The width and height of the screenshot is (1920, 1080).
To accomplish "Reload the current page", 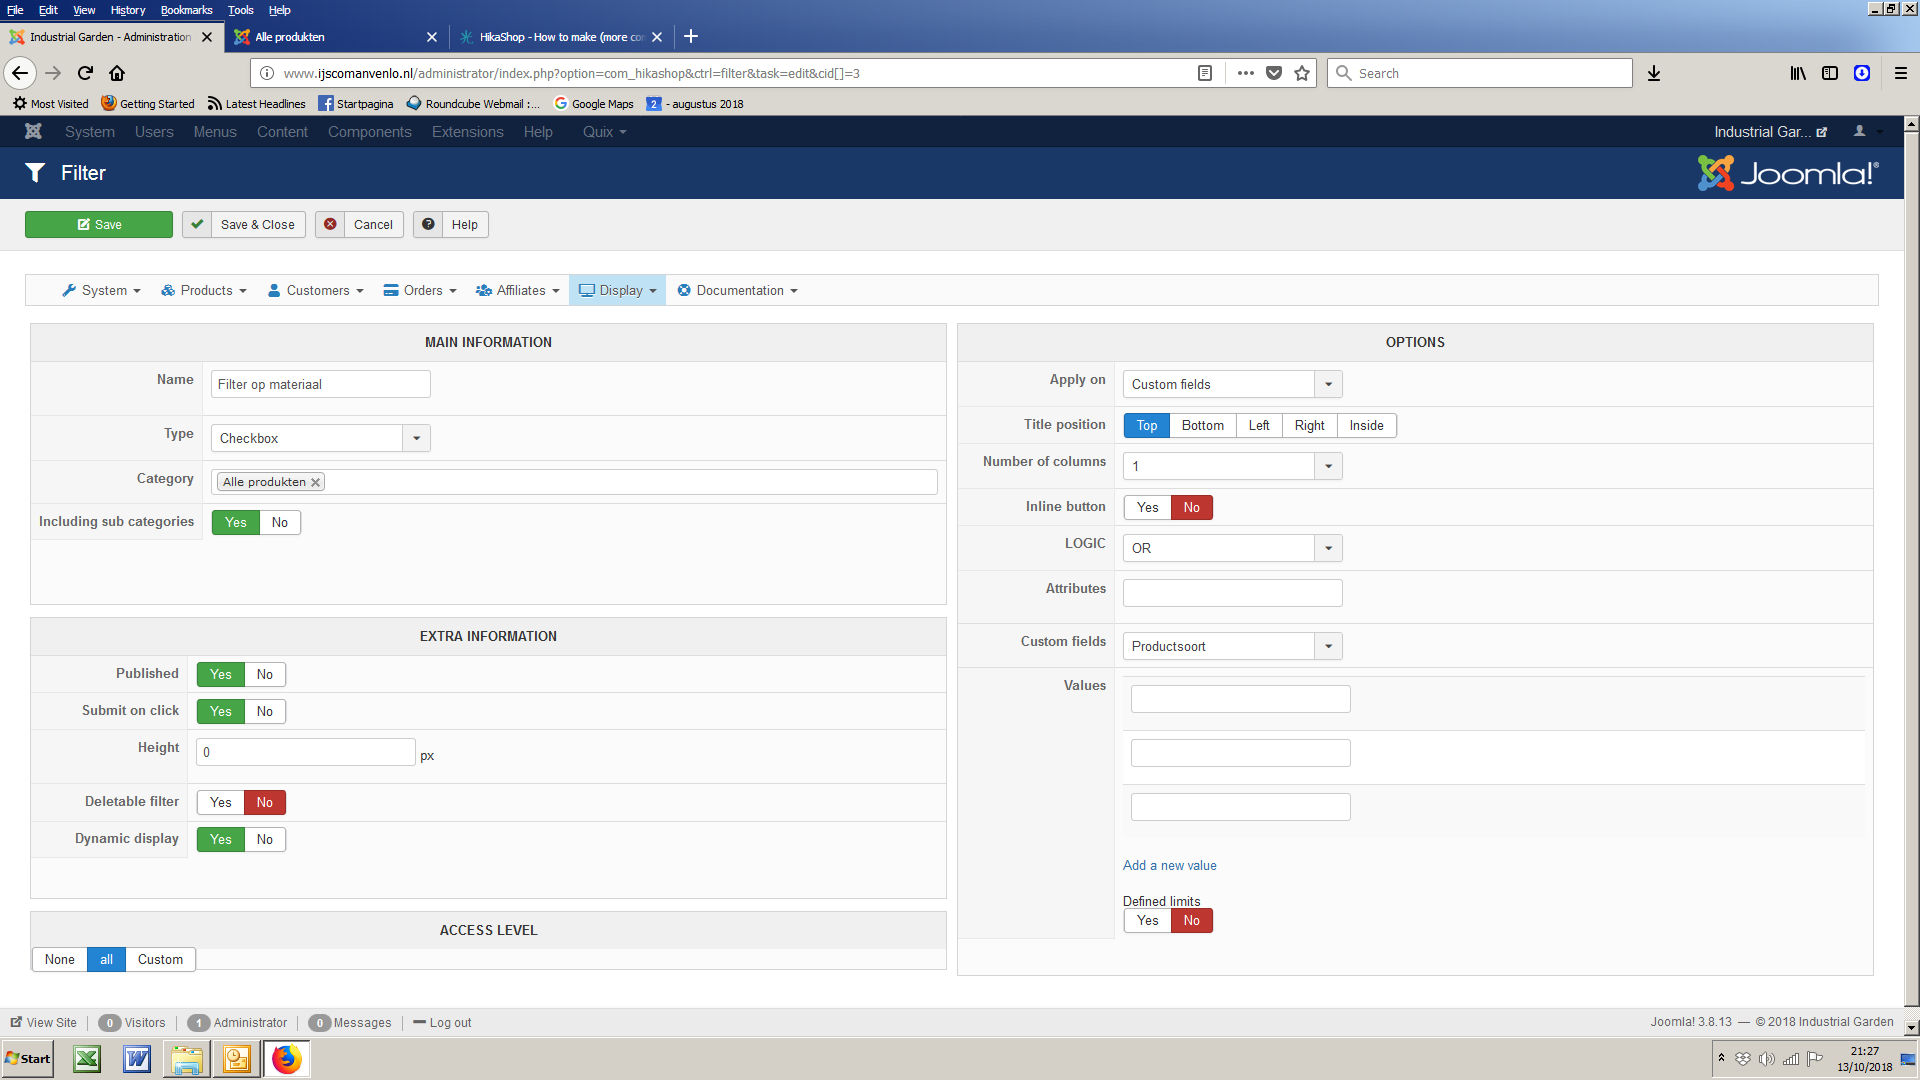I will (85, 73).
